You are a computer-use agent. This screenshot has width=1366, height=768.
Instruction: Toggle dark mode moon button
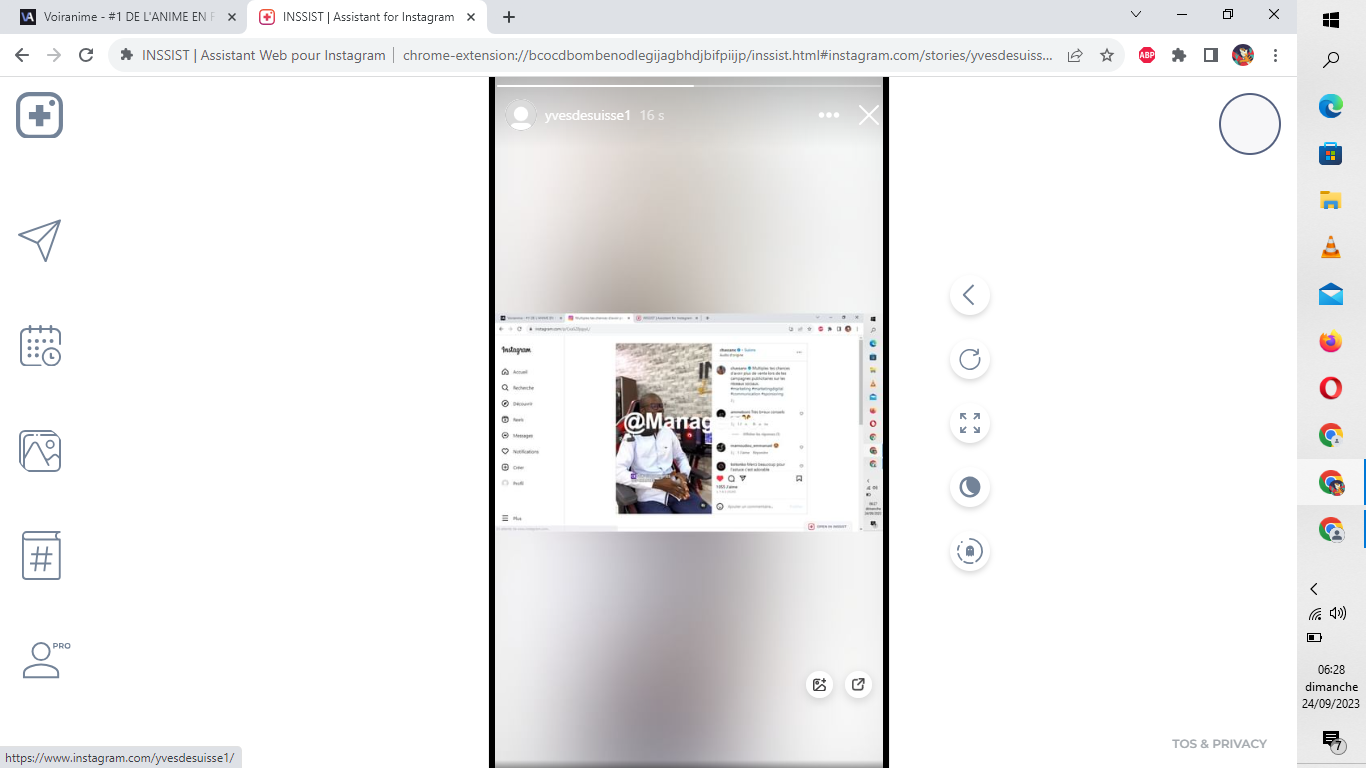pyautogui.click(x=969, y=487)
